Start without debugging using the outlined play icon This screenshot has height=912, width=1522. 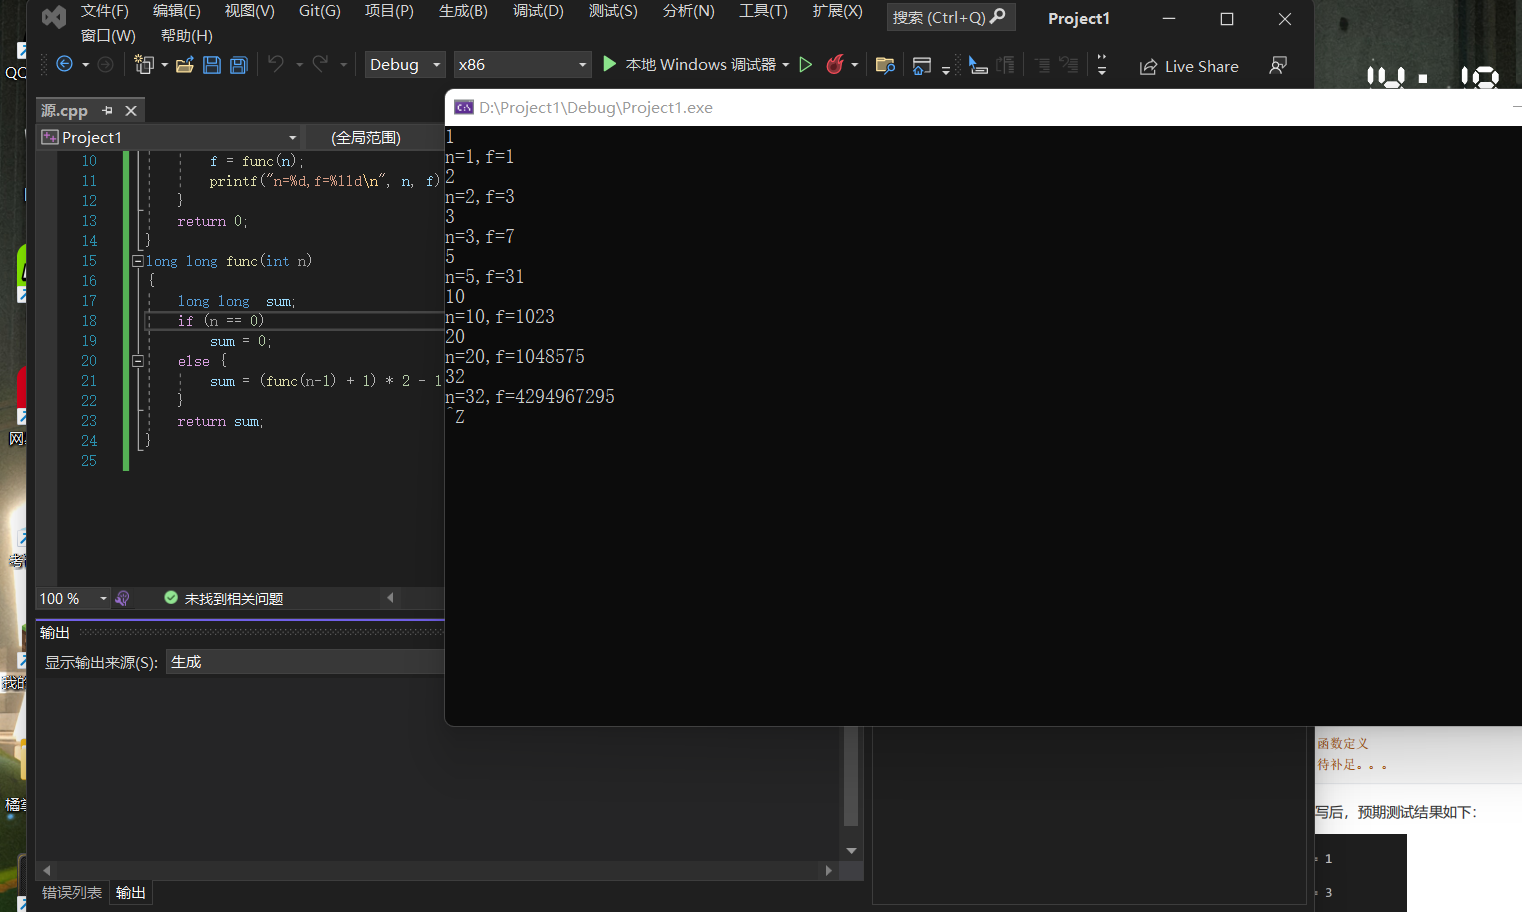[805, 65]
